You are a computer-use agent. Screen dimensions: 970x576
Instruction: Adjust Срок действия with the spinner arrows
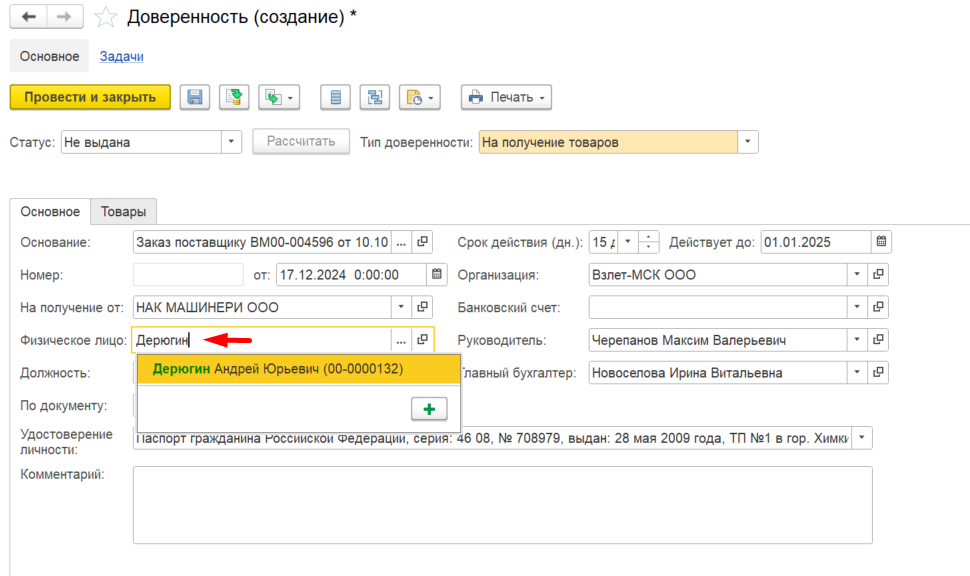[648, 242]
